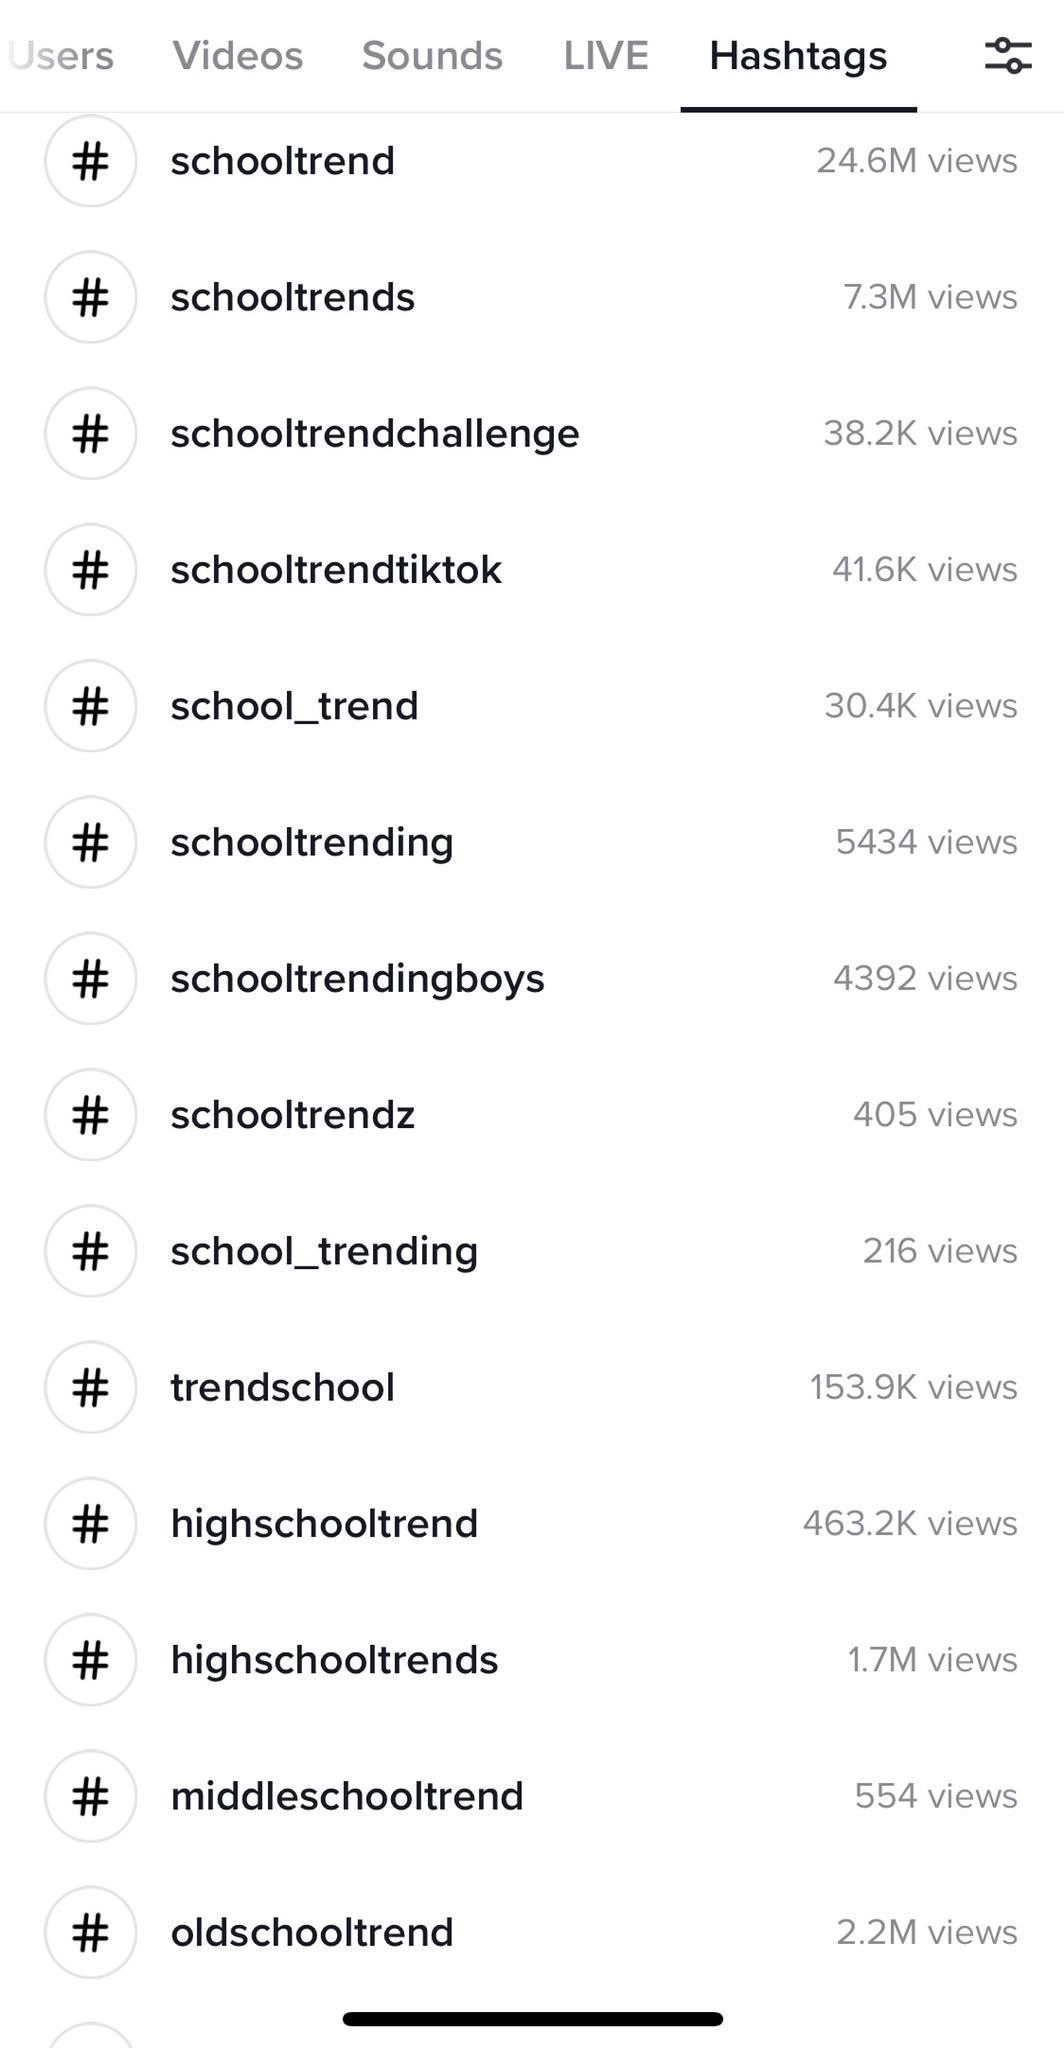Viewport: 1064px width, 2048px height.
Task: Click the hashtag icon beside oldschooltrend
Action: coord(90,1933)
